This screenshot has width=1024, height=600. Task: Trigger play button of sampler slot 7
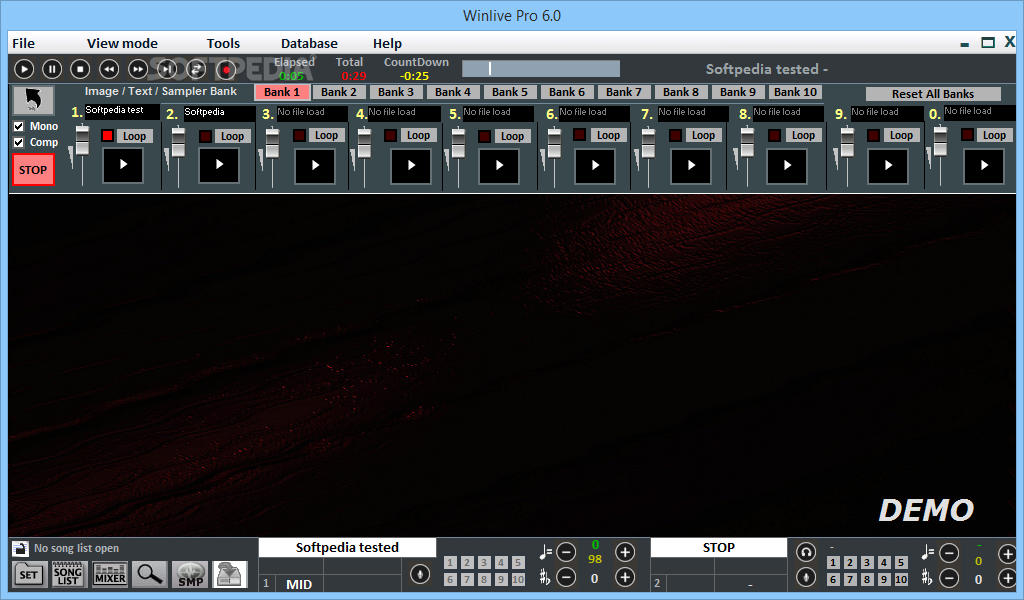coord(691,166)
